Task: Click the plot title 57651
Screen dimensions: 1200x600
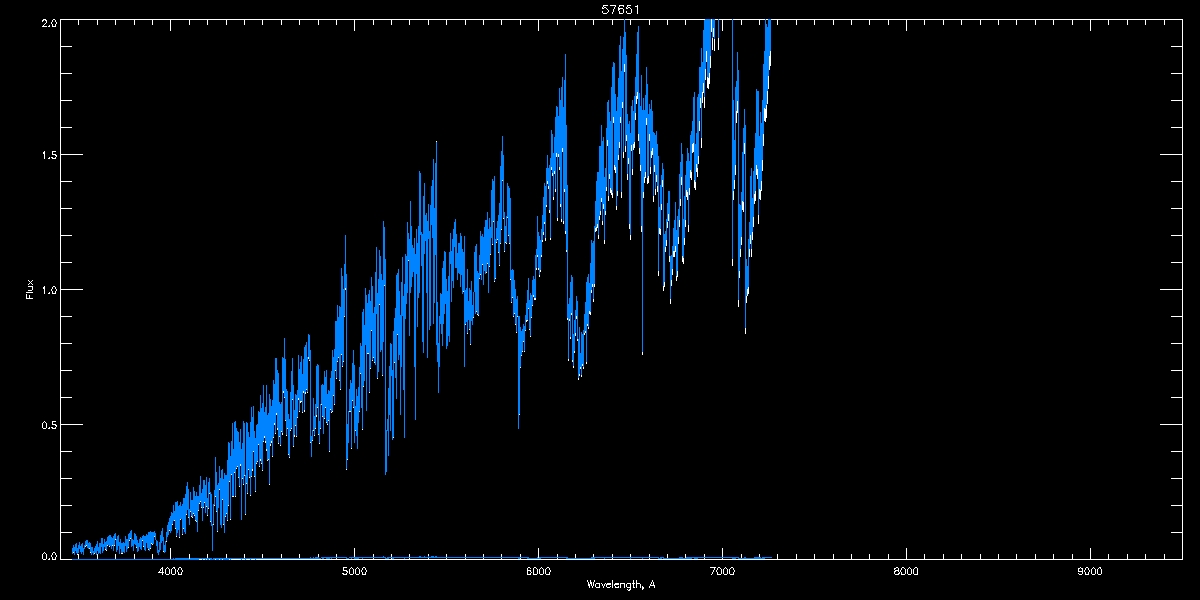Action: click(x=621, y=9)
